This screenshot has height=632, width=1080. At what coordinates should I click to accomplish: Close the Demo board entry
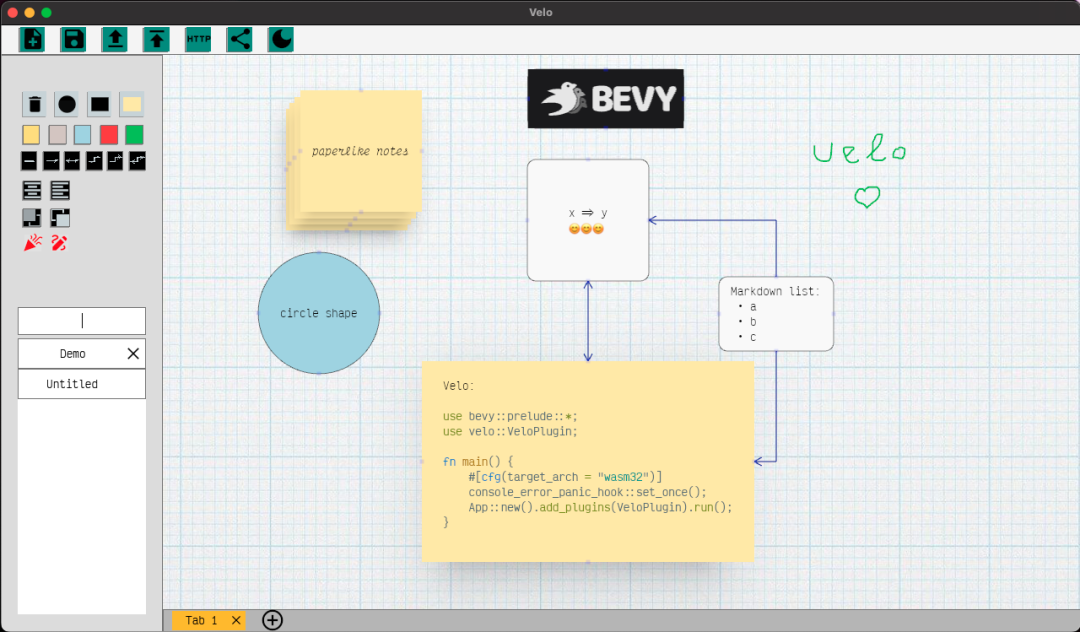[x=131, y=353]
